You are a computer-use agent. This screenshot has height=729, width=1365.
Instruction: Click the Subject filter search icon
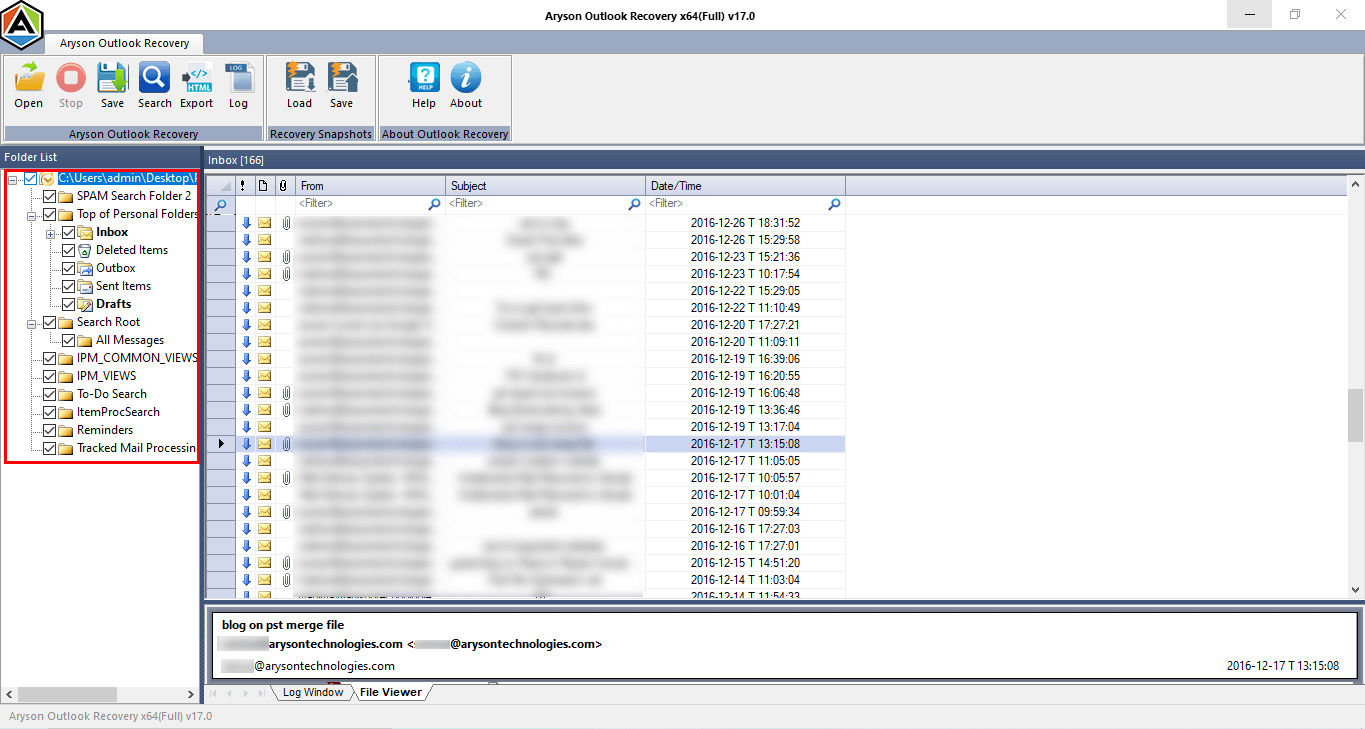tap(634, 204)
